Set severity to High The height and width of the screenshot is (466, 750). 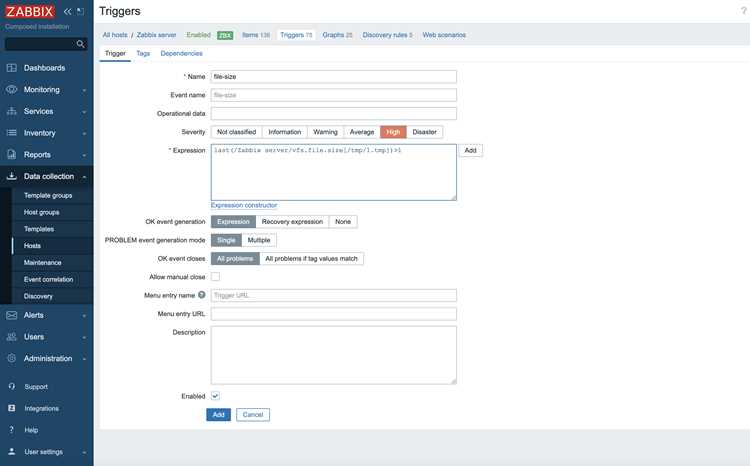[393, 132]
